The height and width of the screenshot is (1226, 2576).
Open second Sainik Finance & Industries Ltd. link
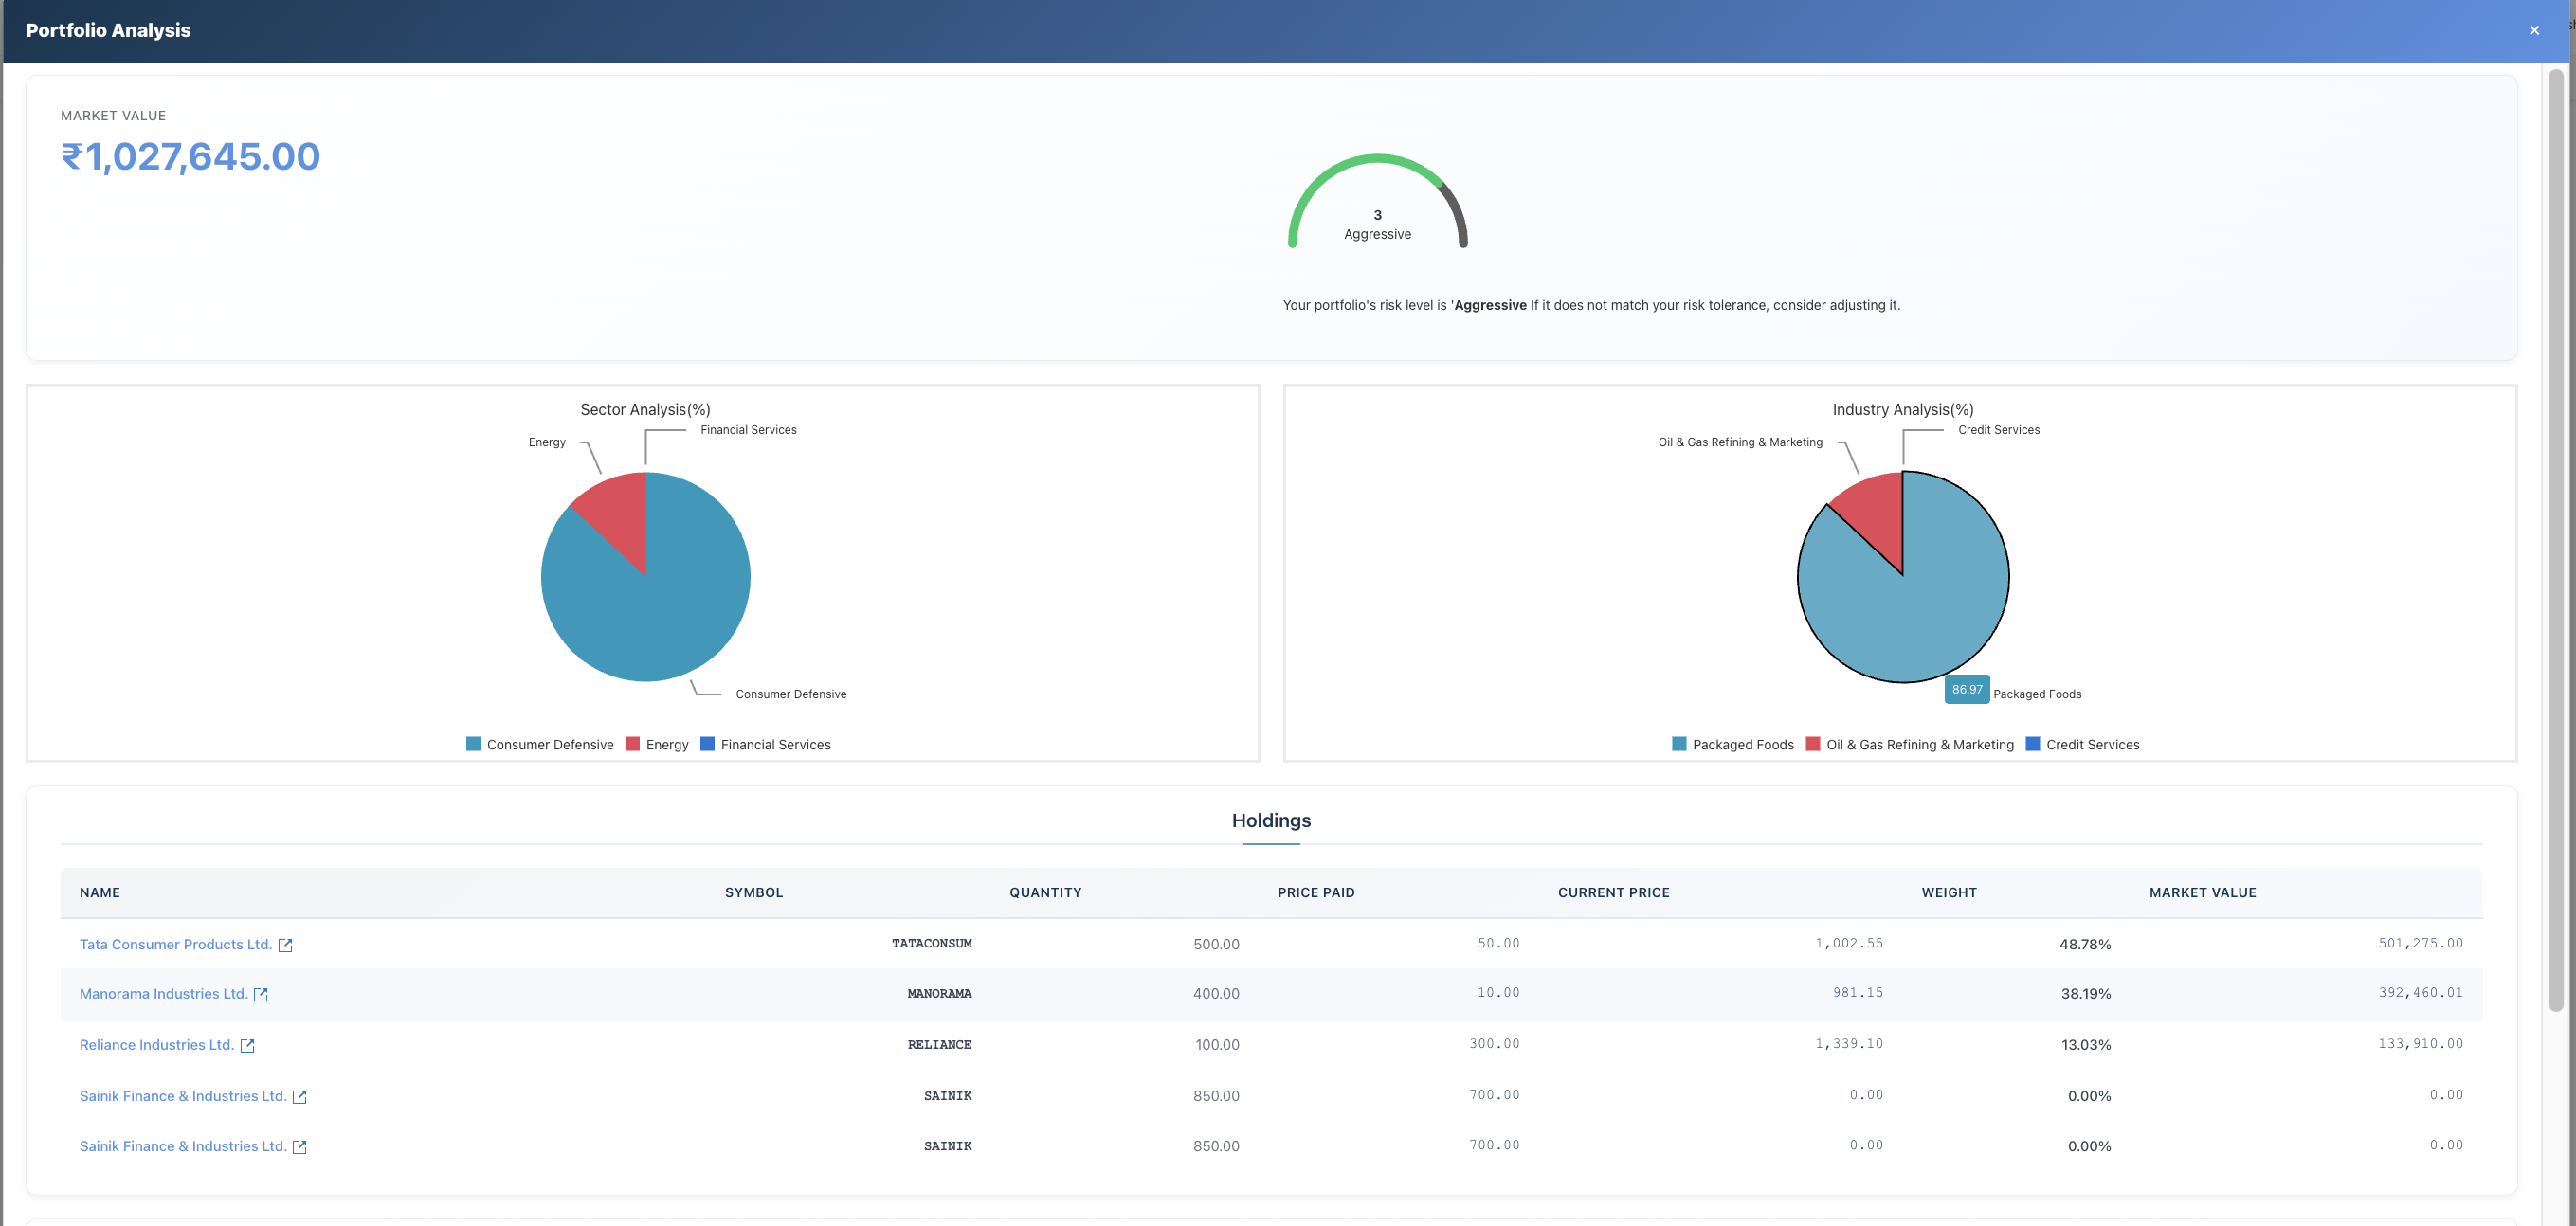(183, 1146)
